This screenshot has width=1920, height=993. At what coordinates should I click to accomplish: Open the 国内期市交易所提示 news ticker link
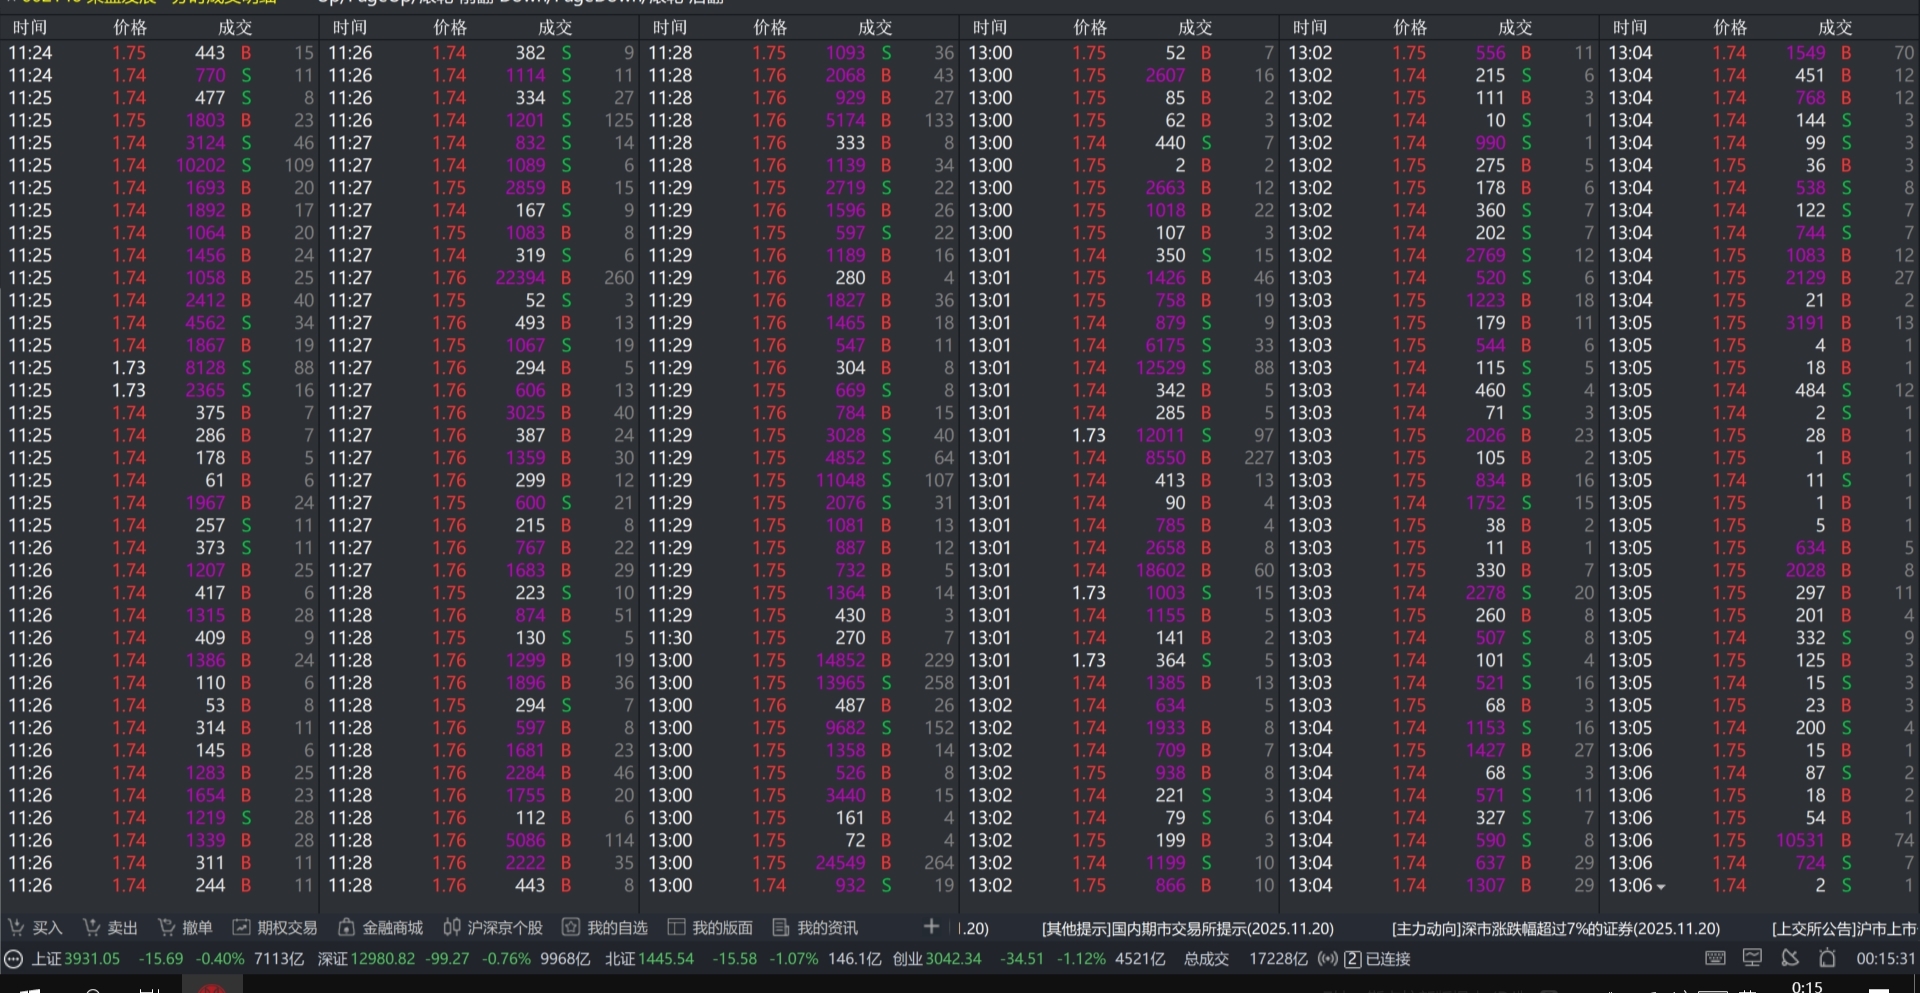click(x=1188, y=928)
